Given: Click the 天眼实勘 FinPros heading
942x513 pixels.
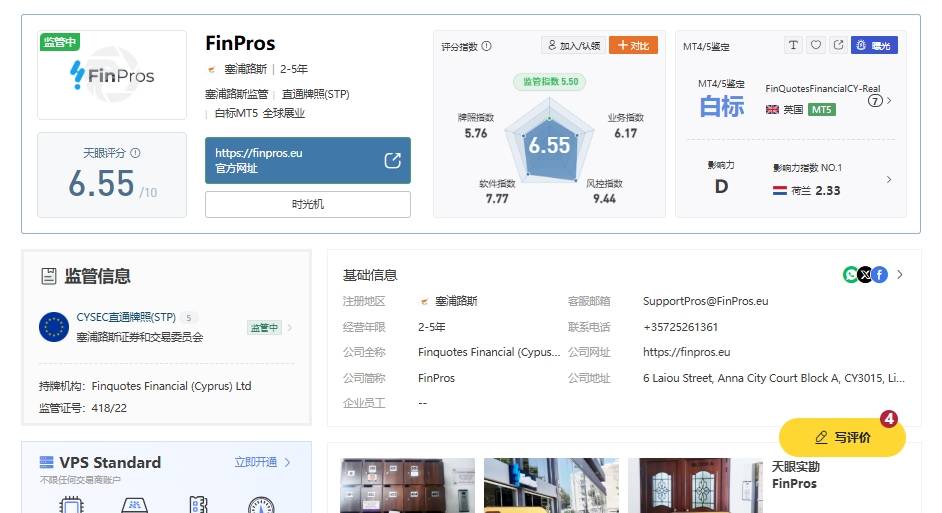Looking at the screenshot, I should (x=795, y=475).
